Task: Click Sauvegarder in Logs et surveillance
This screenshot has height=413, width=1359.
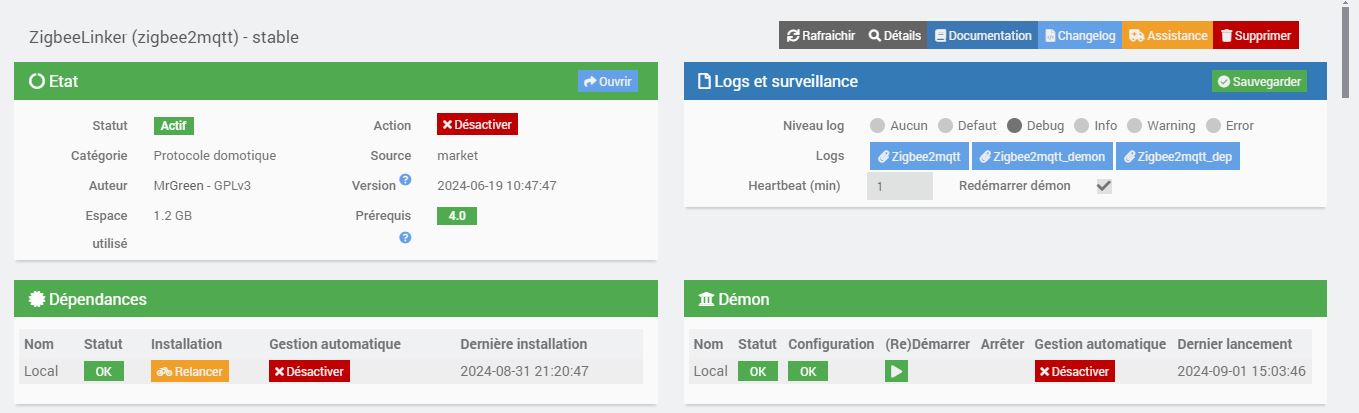Action: (x=1259, y=81)
